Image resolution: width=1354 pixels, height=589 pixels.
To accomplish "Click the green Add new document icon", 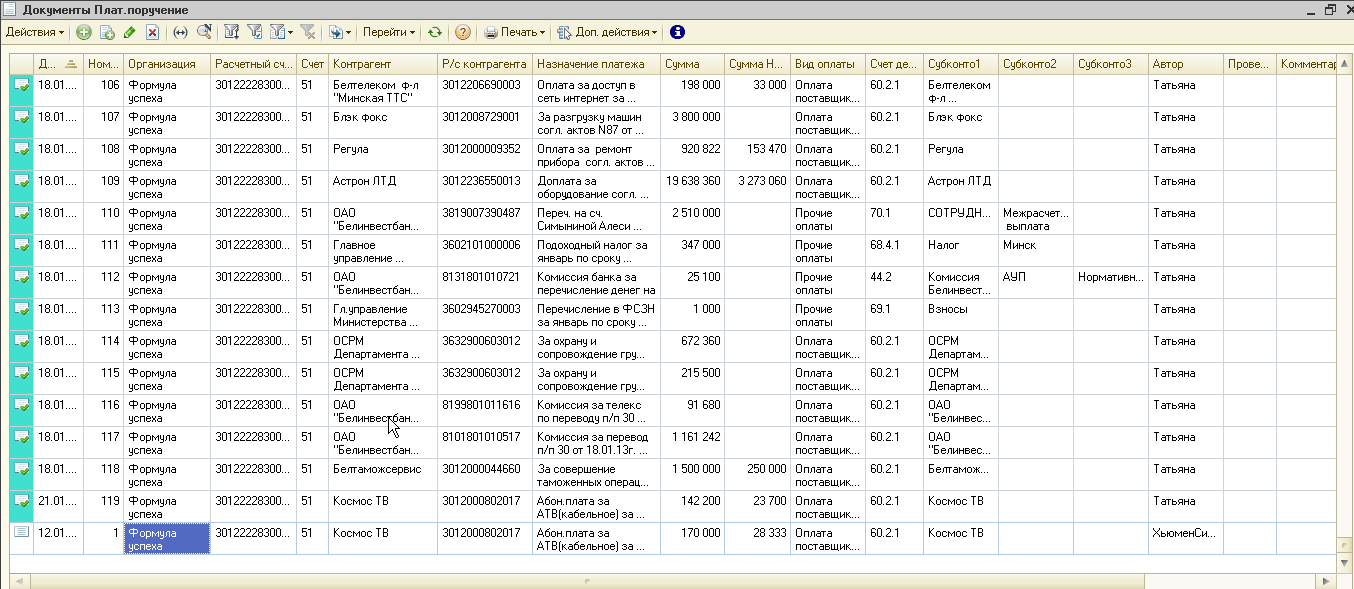I will click(84, 32).
